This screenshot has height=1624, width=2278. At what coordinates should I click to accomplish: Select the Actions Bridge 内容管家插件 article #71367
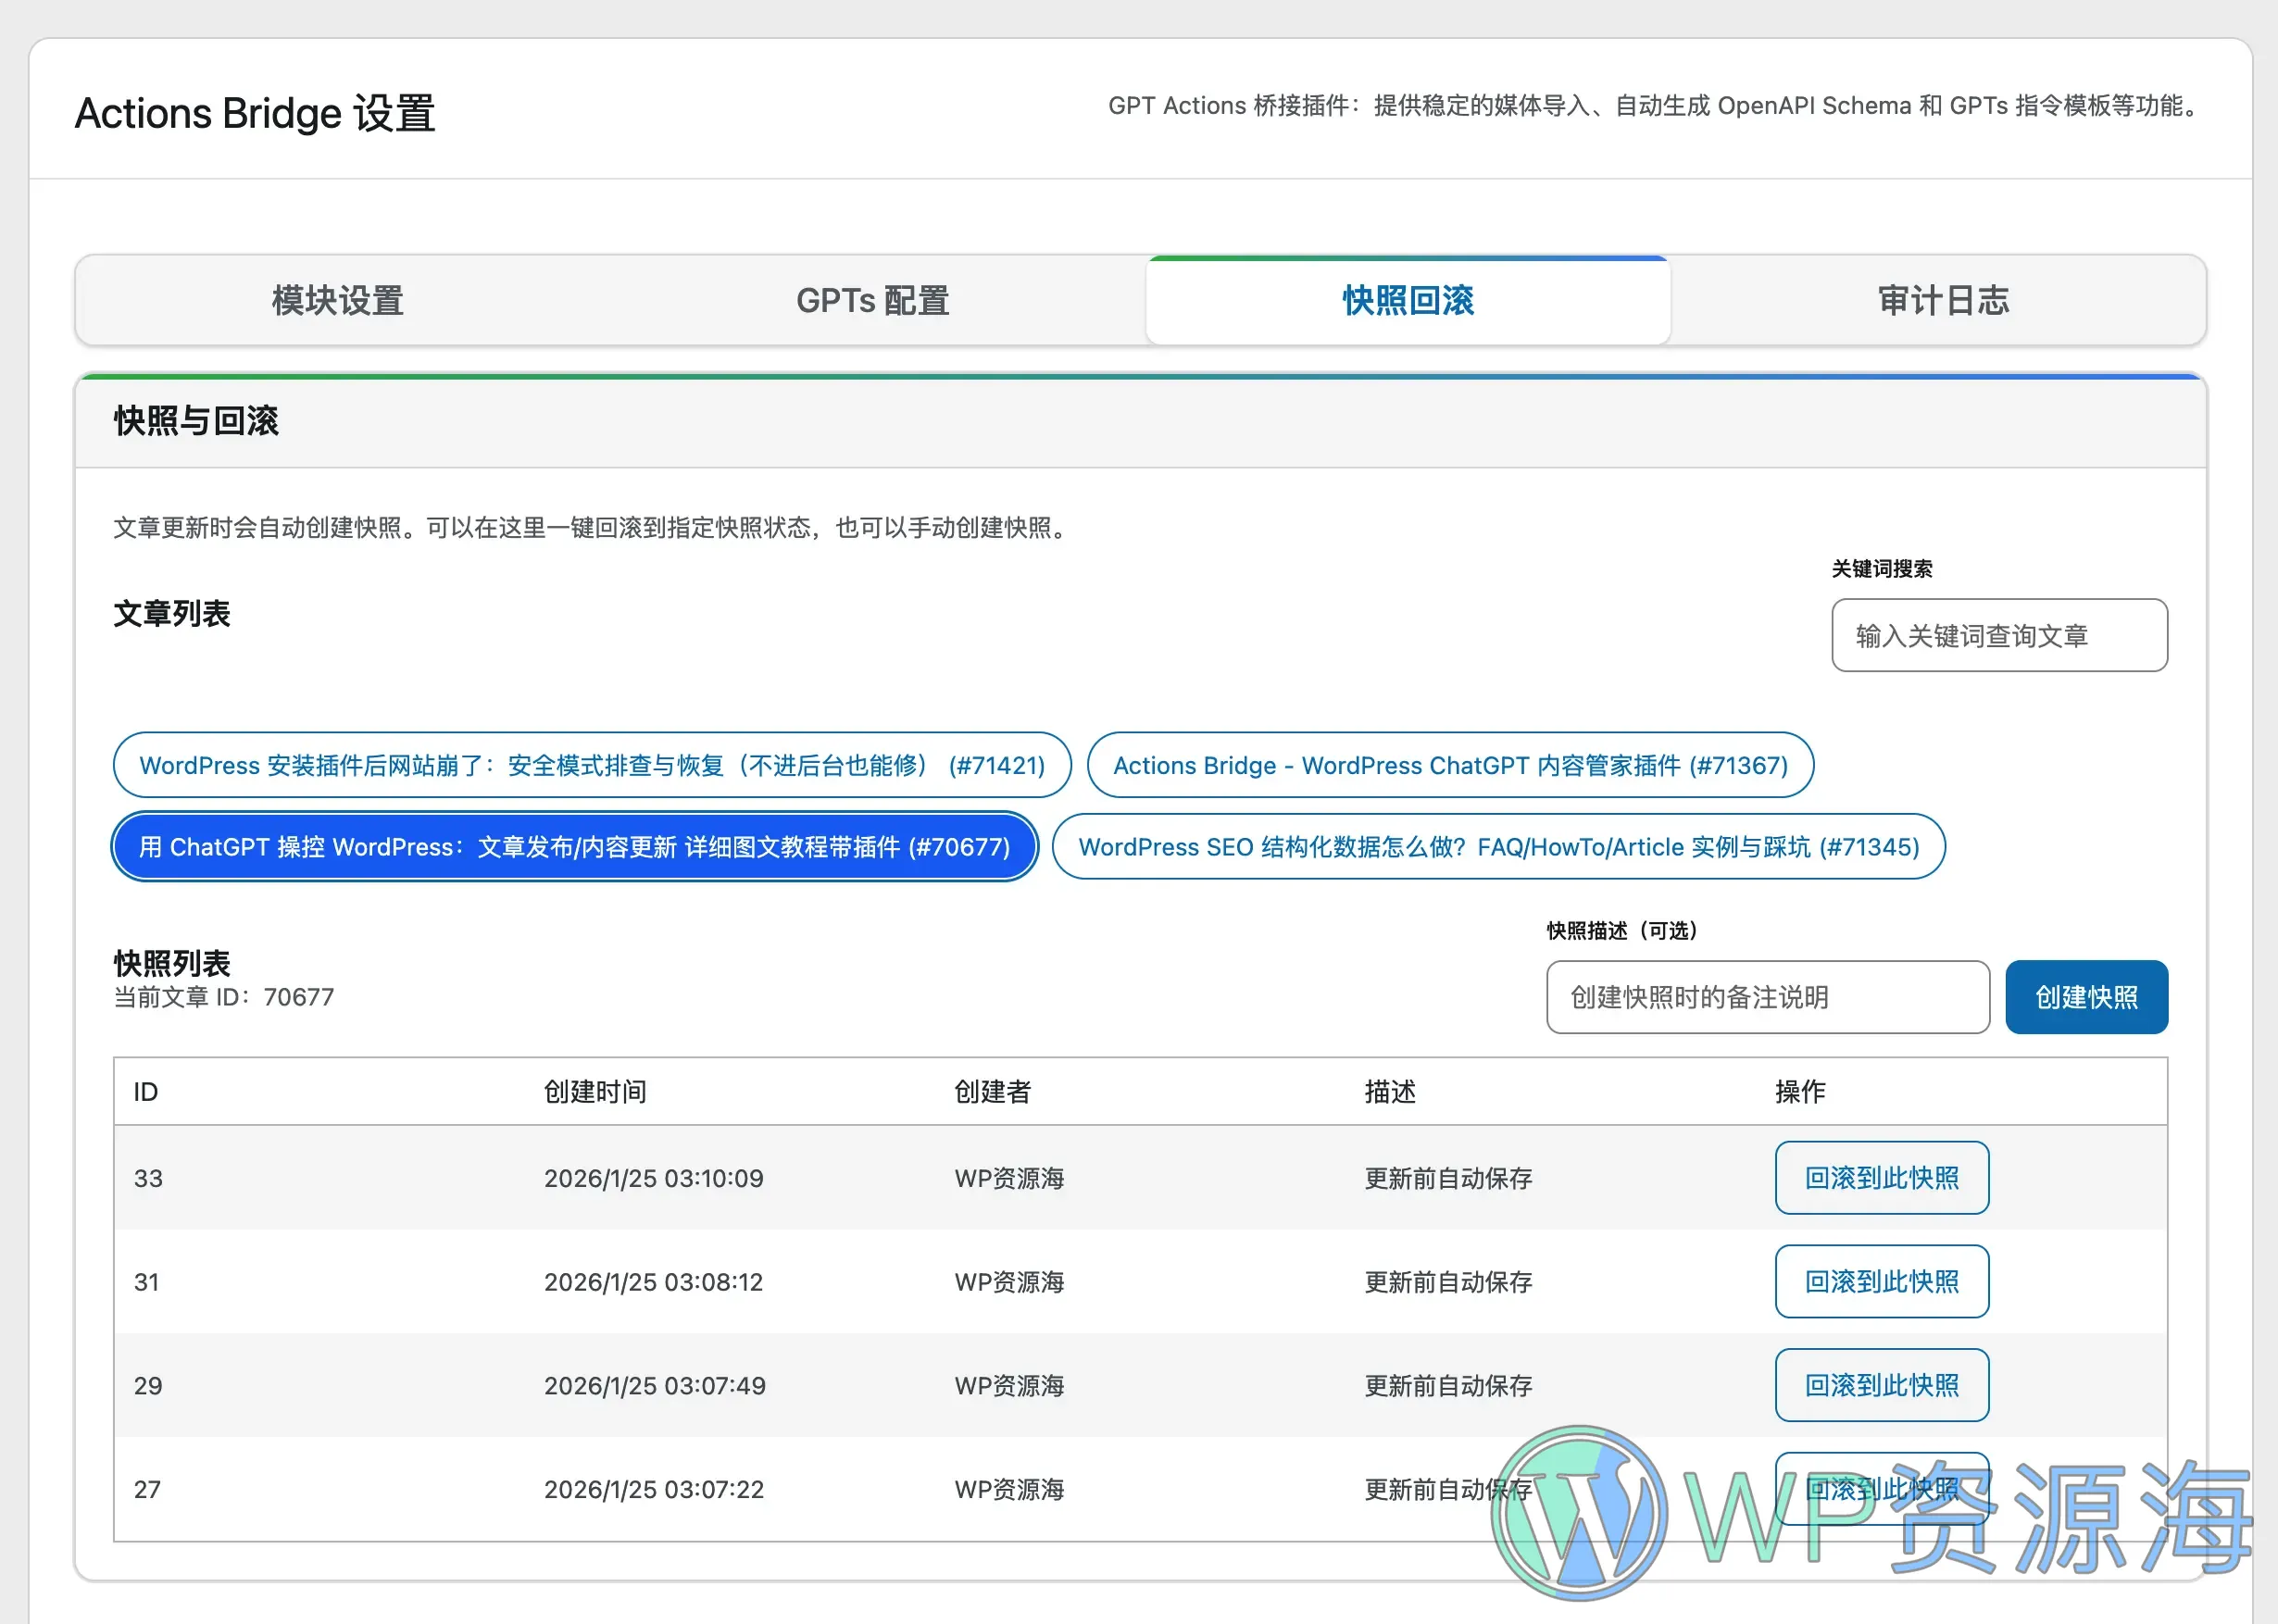pyautogui.click(x=1450, y=765)
